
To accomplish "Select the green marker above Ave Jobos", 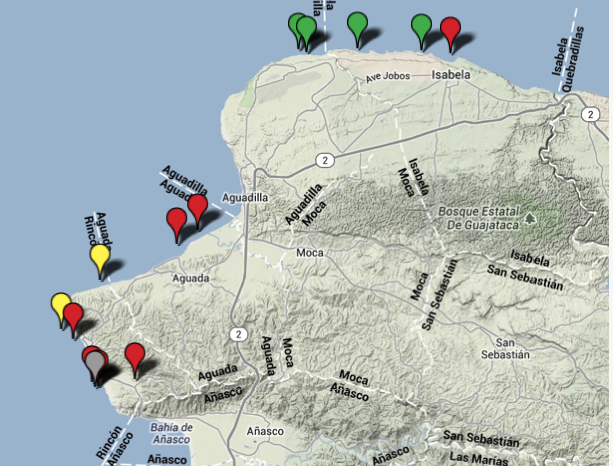I will pyautogui.click(x=357, y=23).
